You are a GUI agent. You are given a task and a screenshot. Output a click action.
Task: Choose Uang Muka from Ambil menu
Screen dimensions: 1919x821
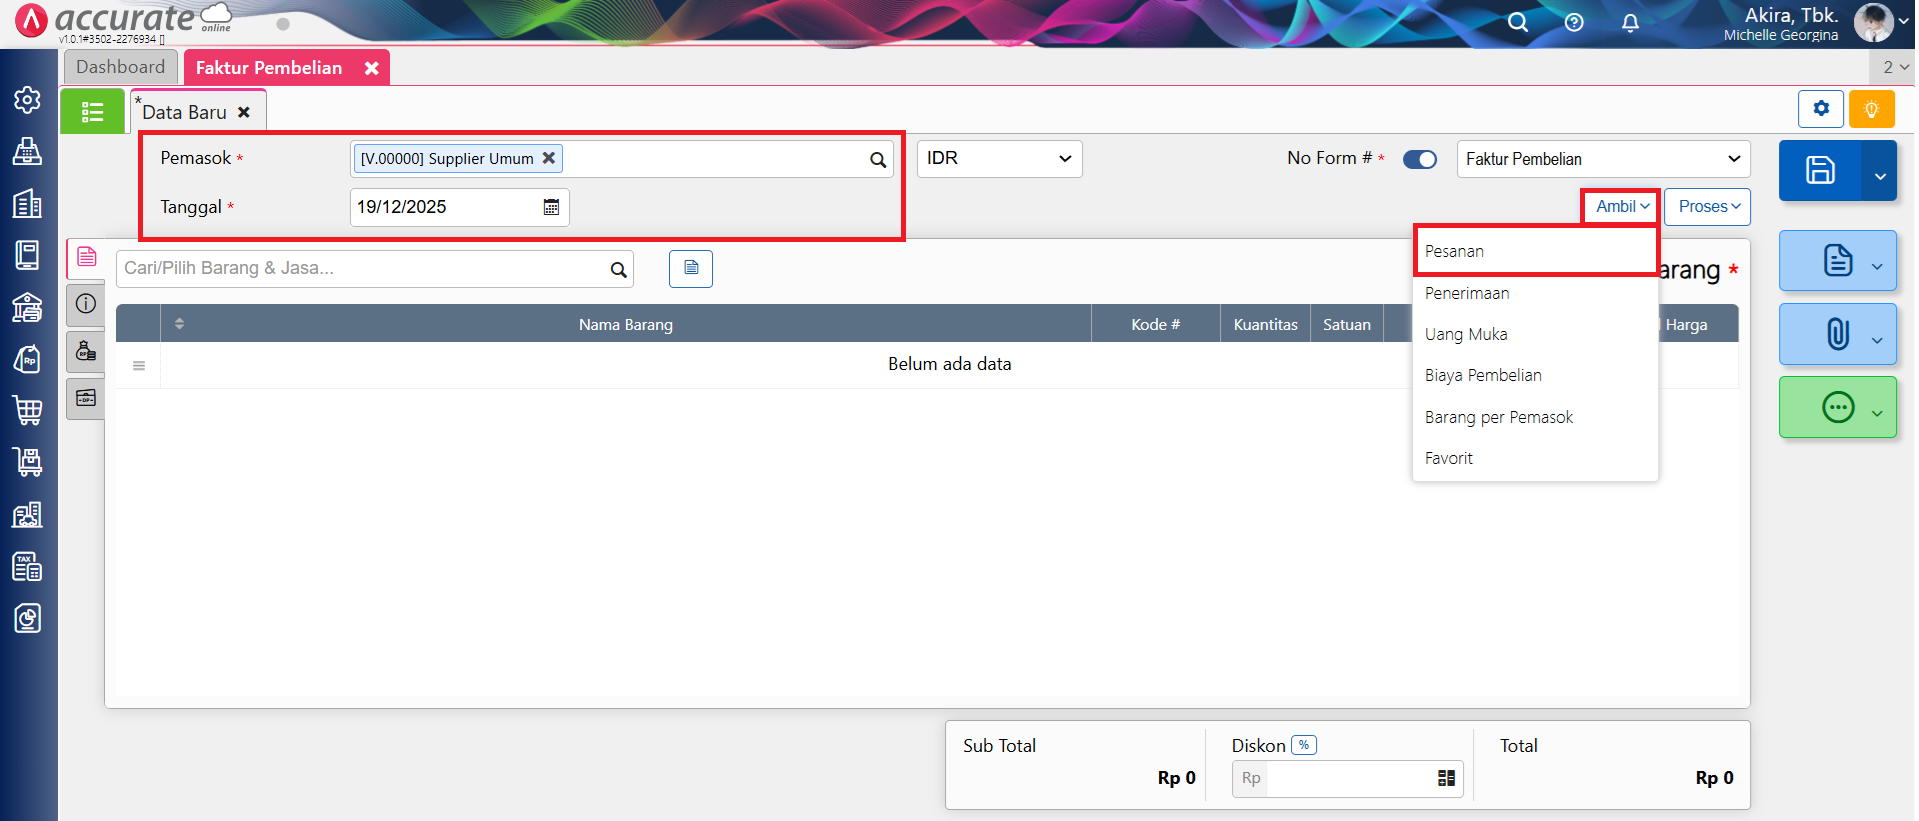(1466, 334)
